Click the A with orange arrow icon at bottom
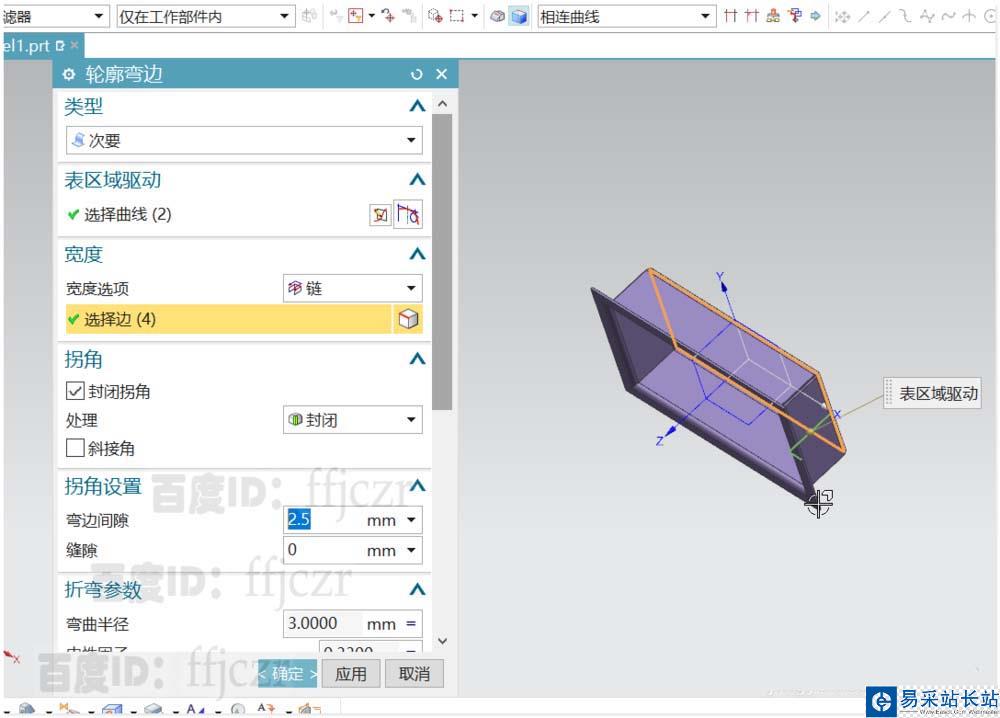The image size is (1000, 718). 266,708
